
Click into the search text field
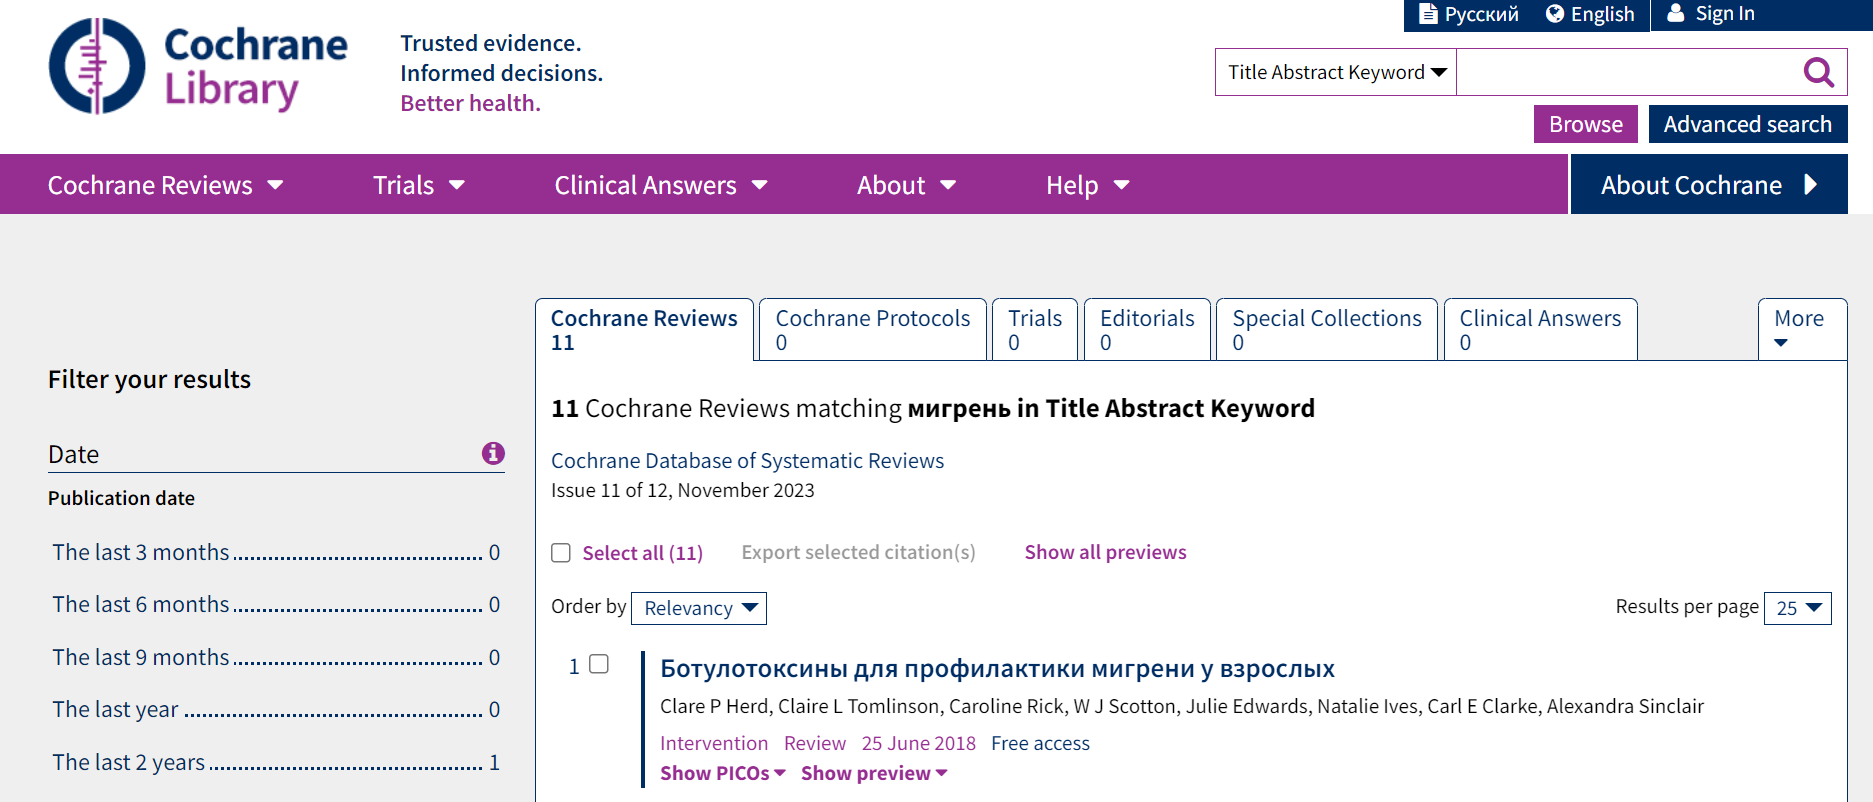[x=1625, y=72]
